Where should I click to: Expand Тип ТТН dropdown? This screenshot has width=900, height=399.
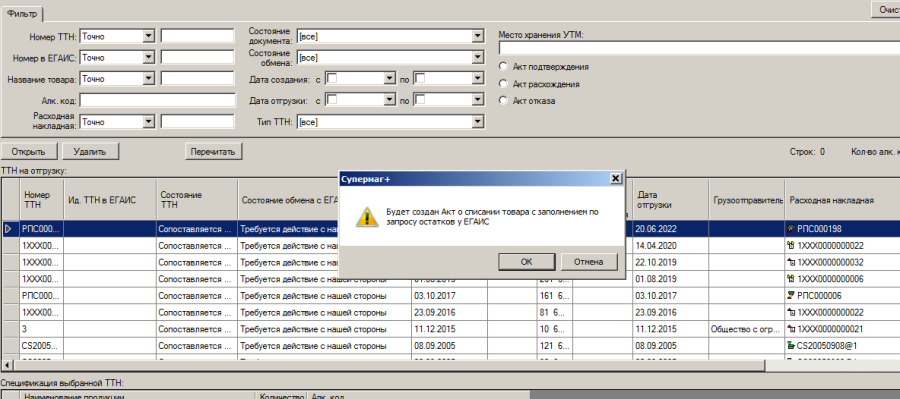point(478,122)
